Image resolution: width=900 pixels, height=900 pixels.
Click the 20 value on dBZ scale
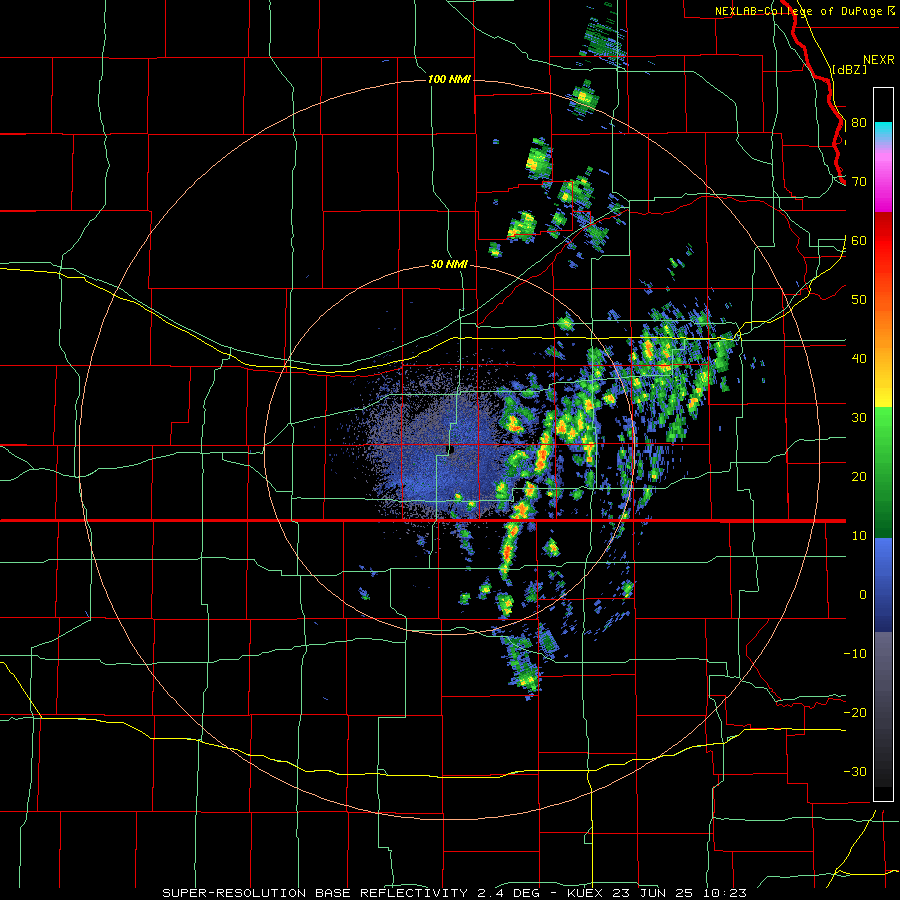859,477
